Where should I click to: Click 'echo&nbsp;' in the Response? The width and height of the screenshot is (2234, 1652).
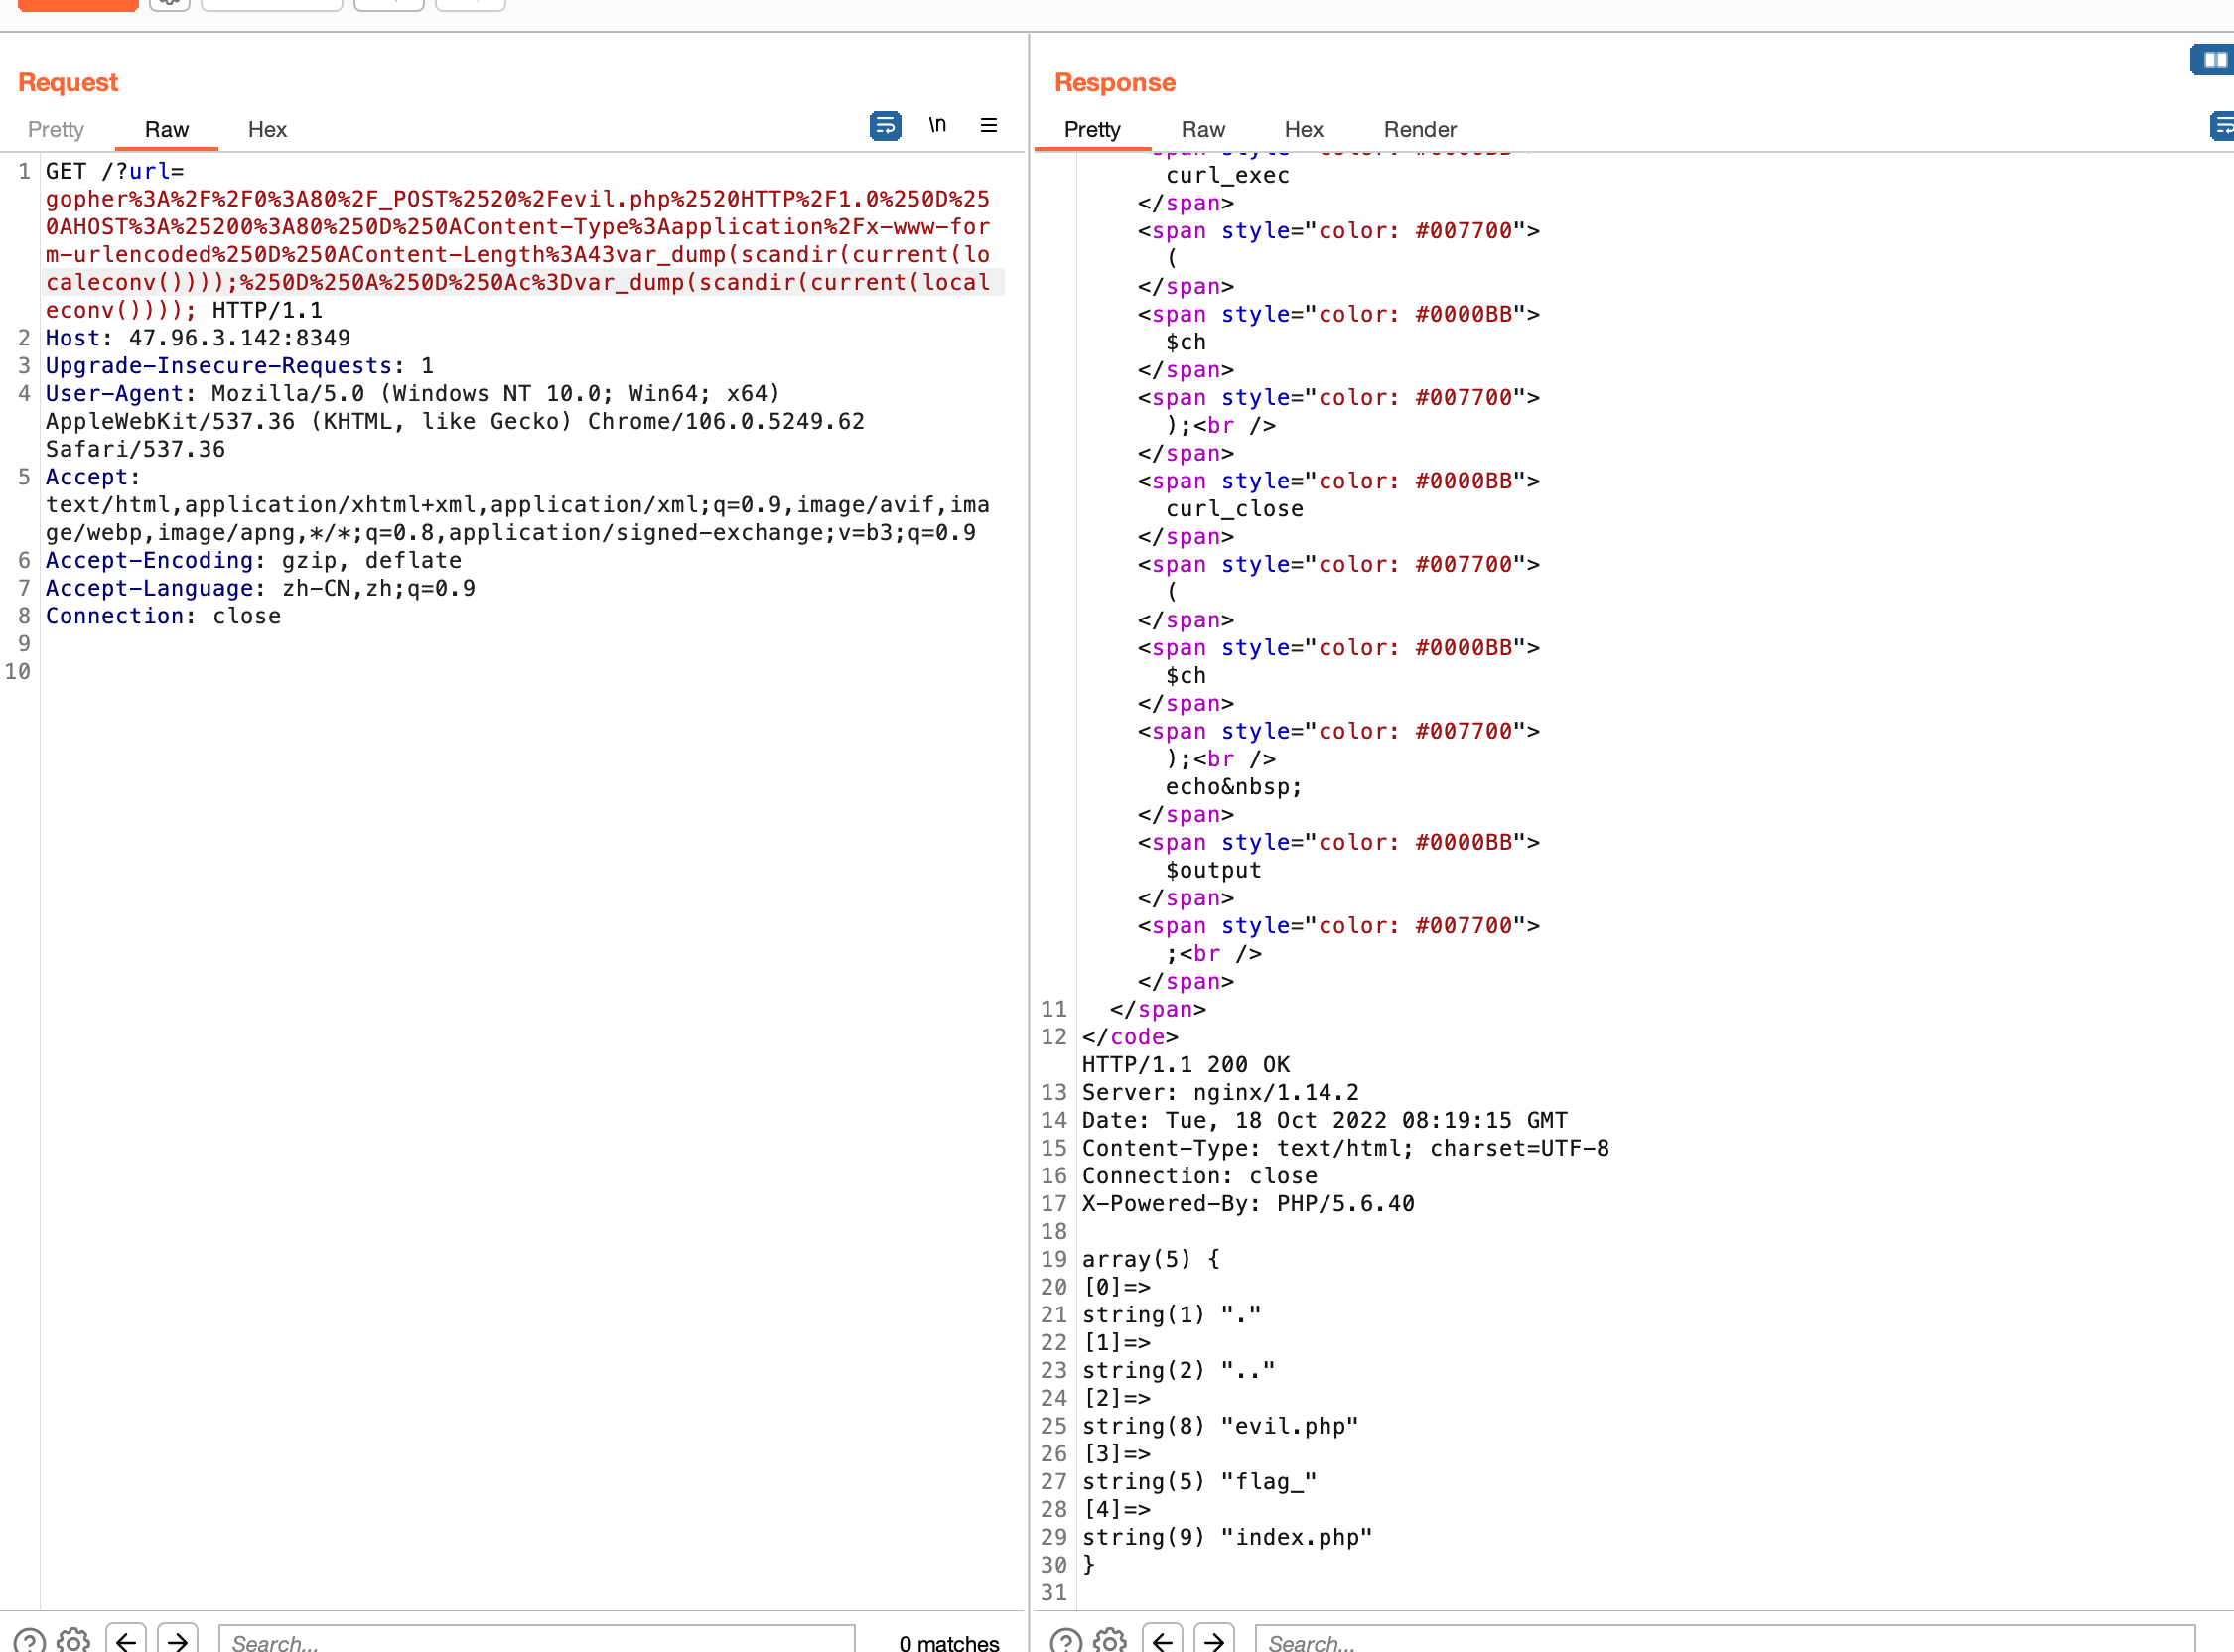tap(1234, 787)
